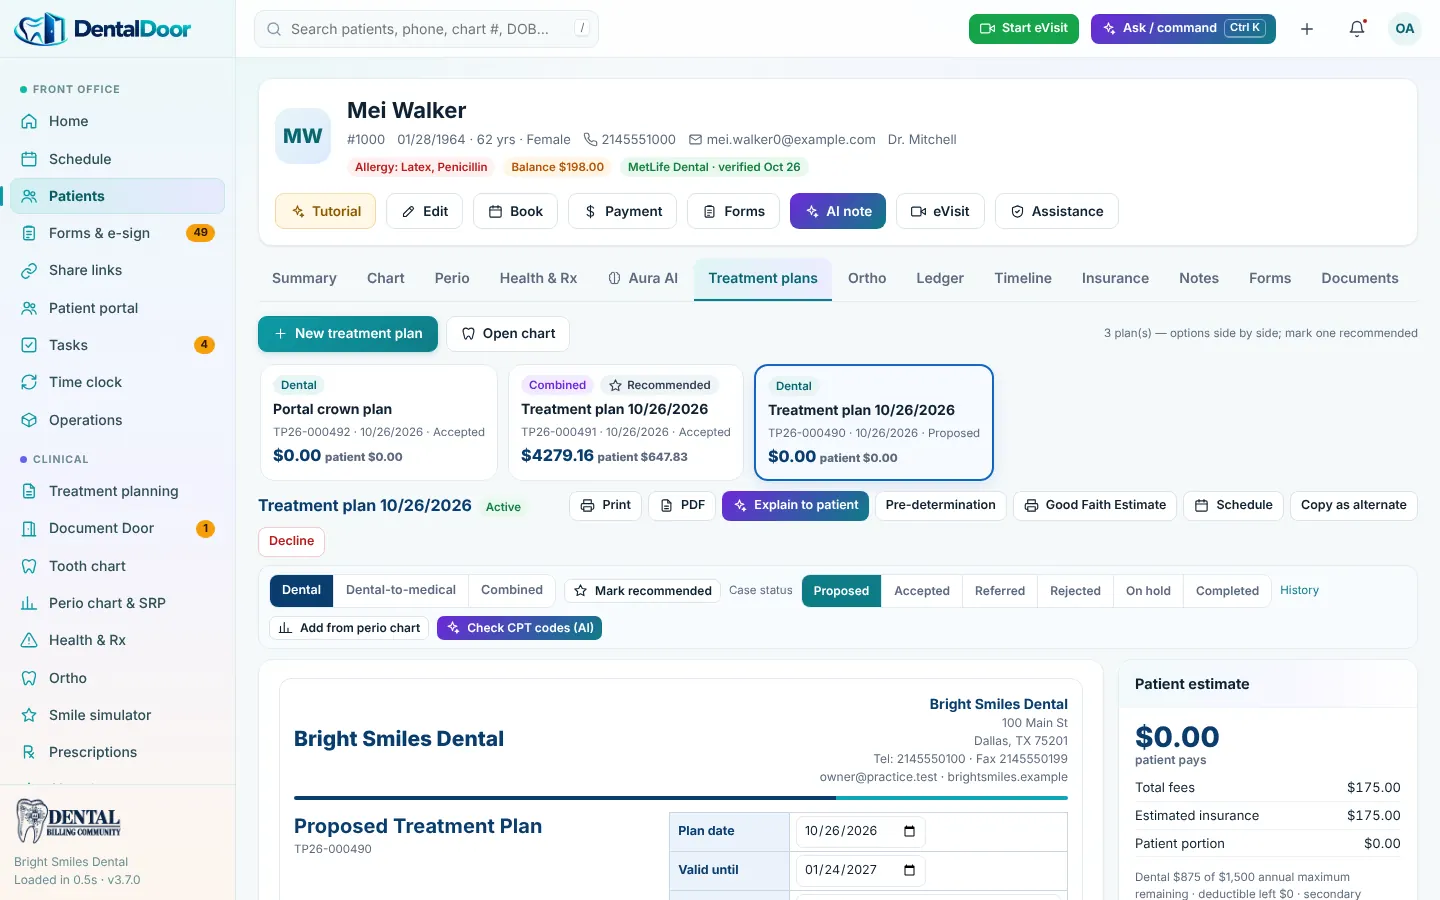Set case status to Referred
Screen dimensions: 1440x900
(x=1000, y=591)
